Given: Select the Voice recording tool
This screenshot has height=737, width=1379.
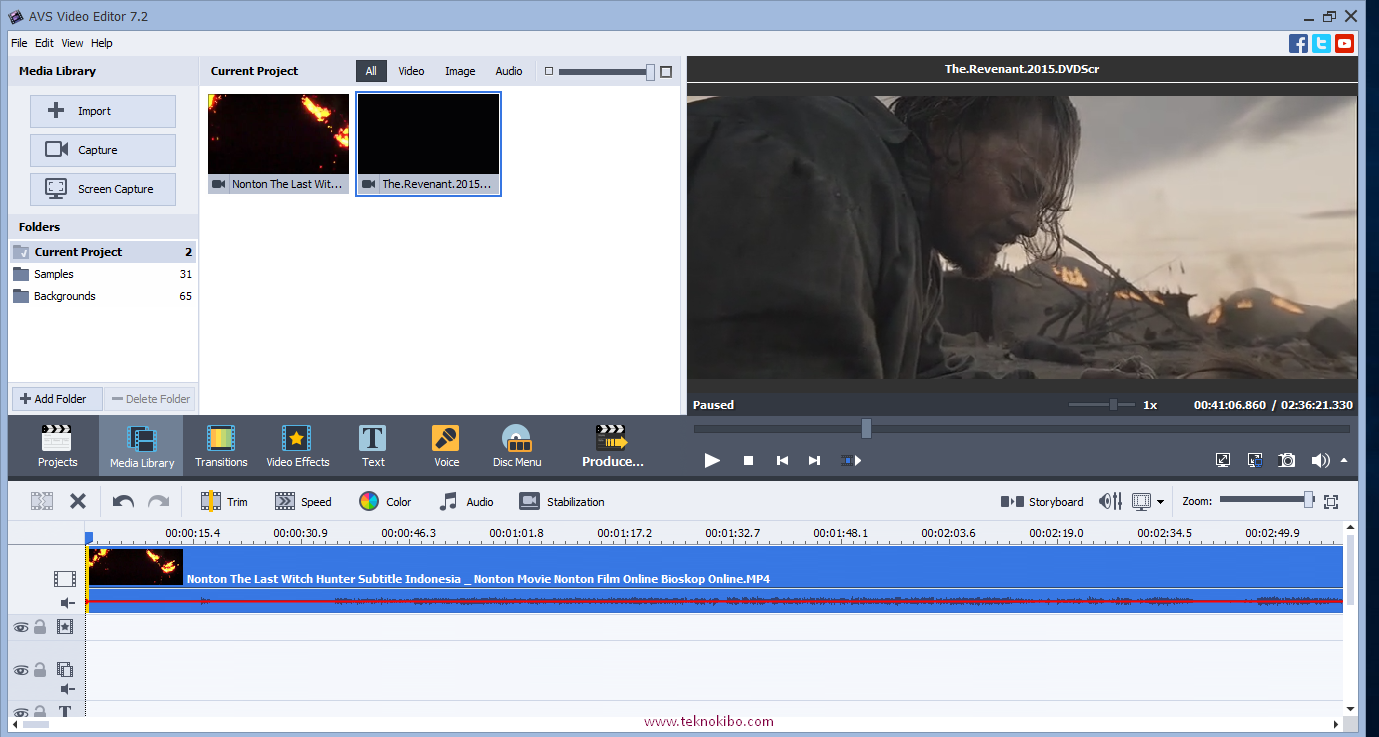Looking at the screenshot, I should [445, 444].
